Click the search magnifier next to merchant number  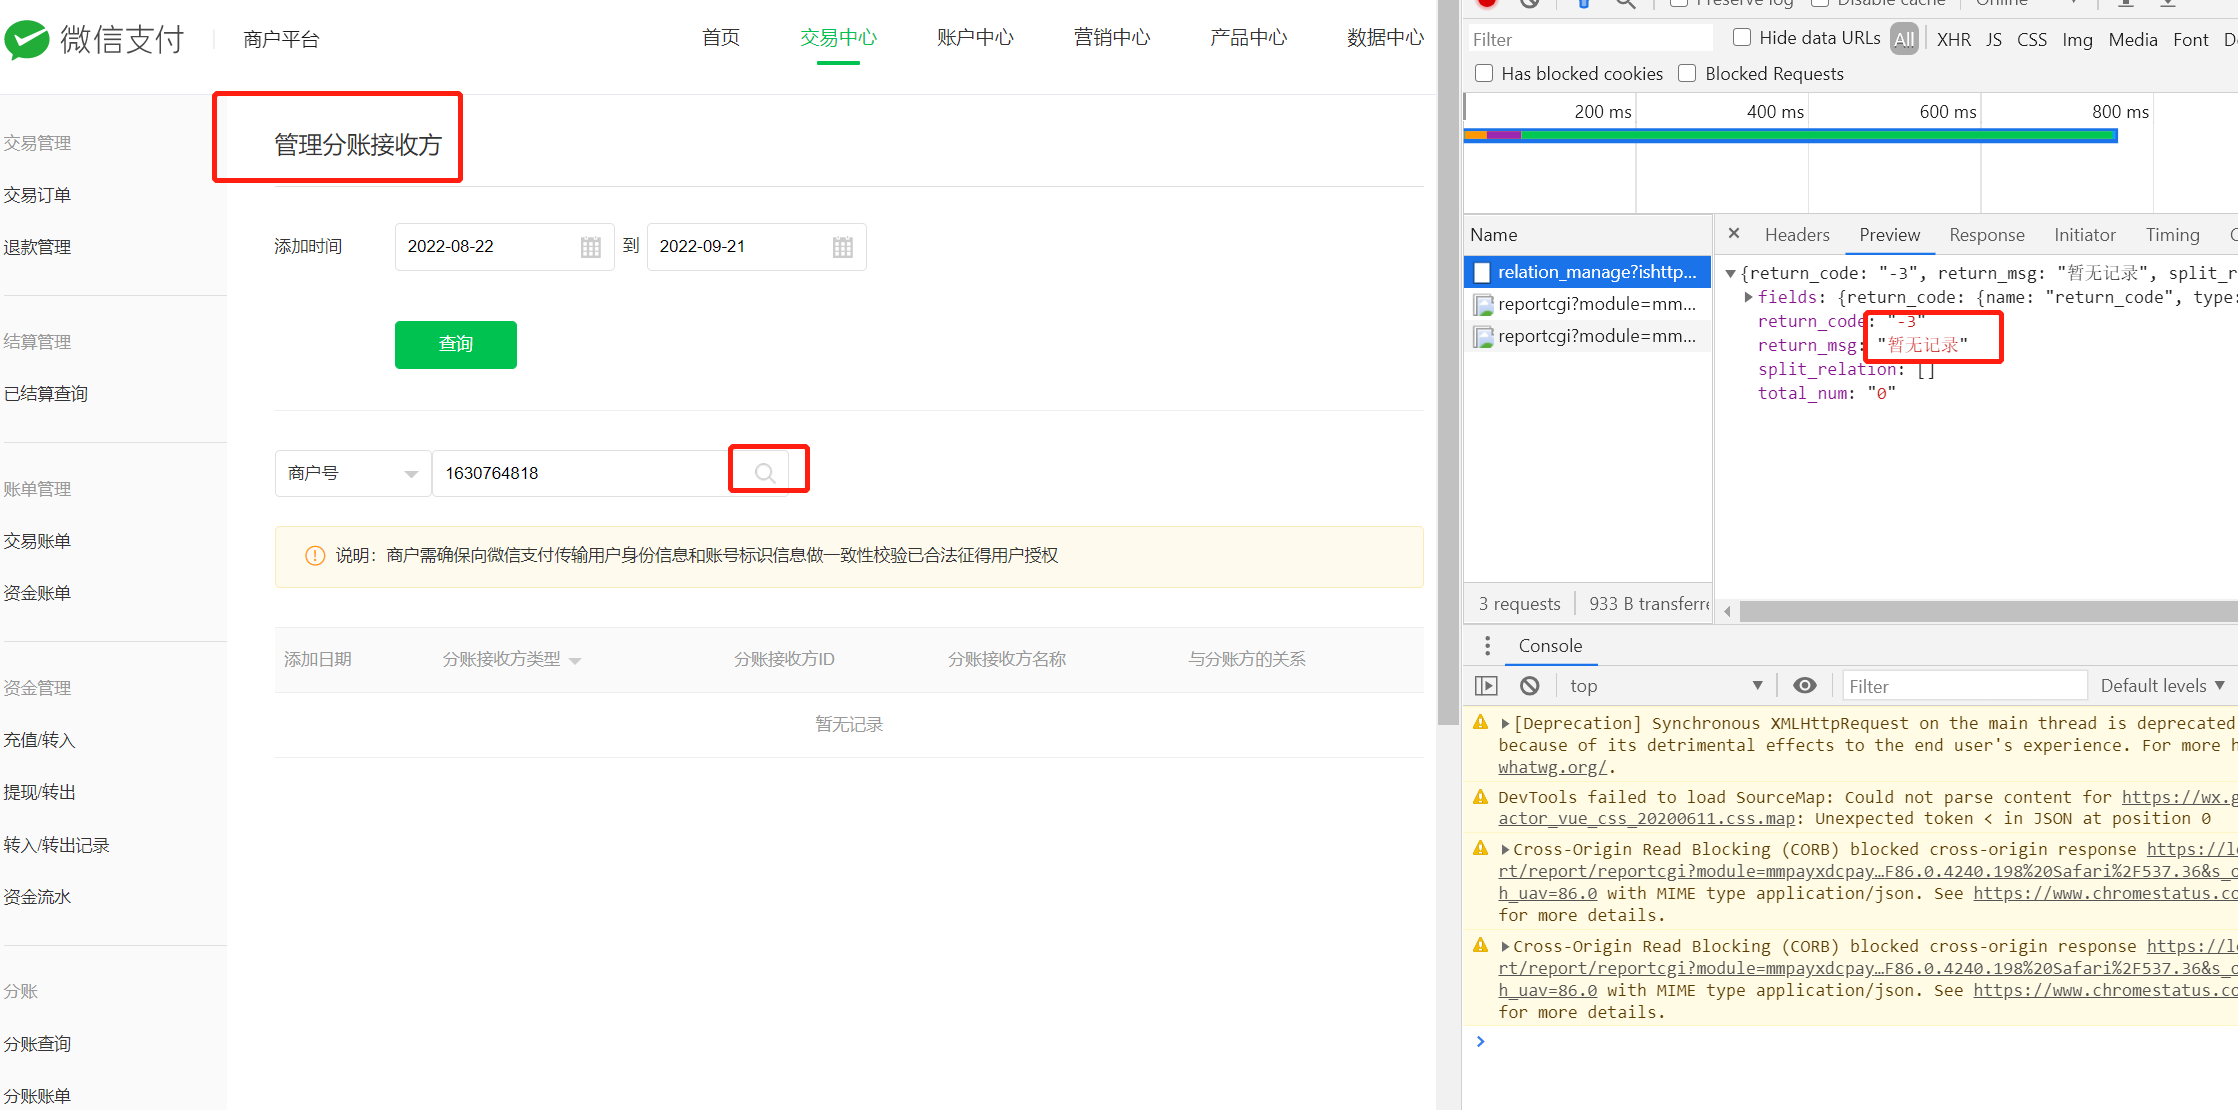click(765, 472)
